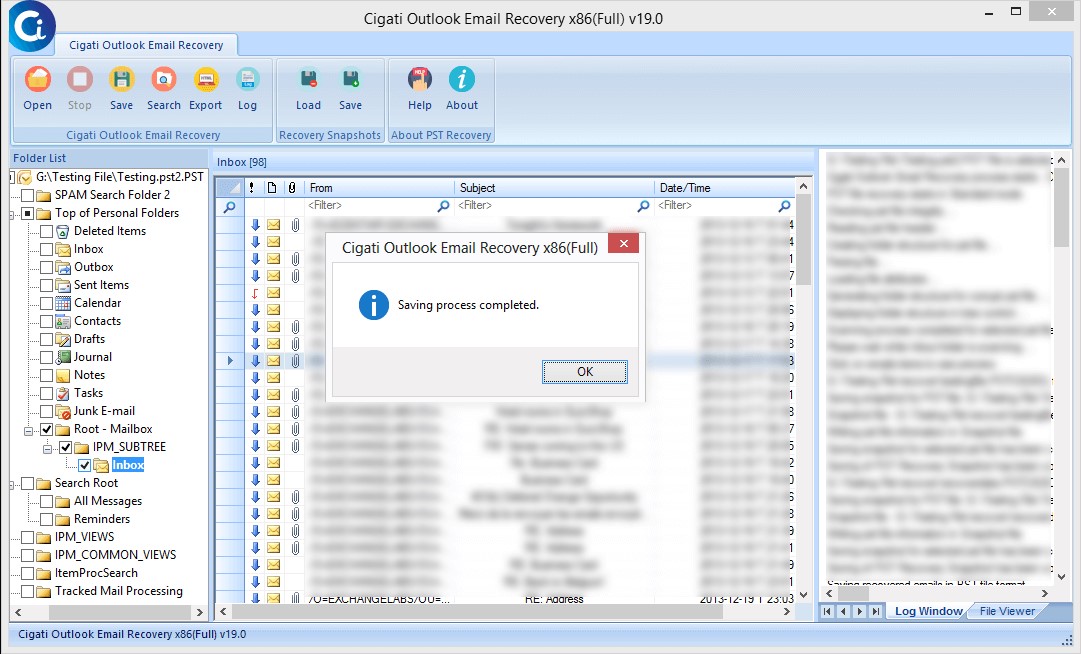The width and height of the screenshot is (1081, 654).
Task: Switch to the Log Window tab
Action: 928,611
